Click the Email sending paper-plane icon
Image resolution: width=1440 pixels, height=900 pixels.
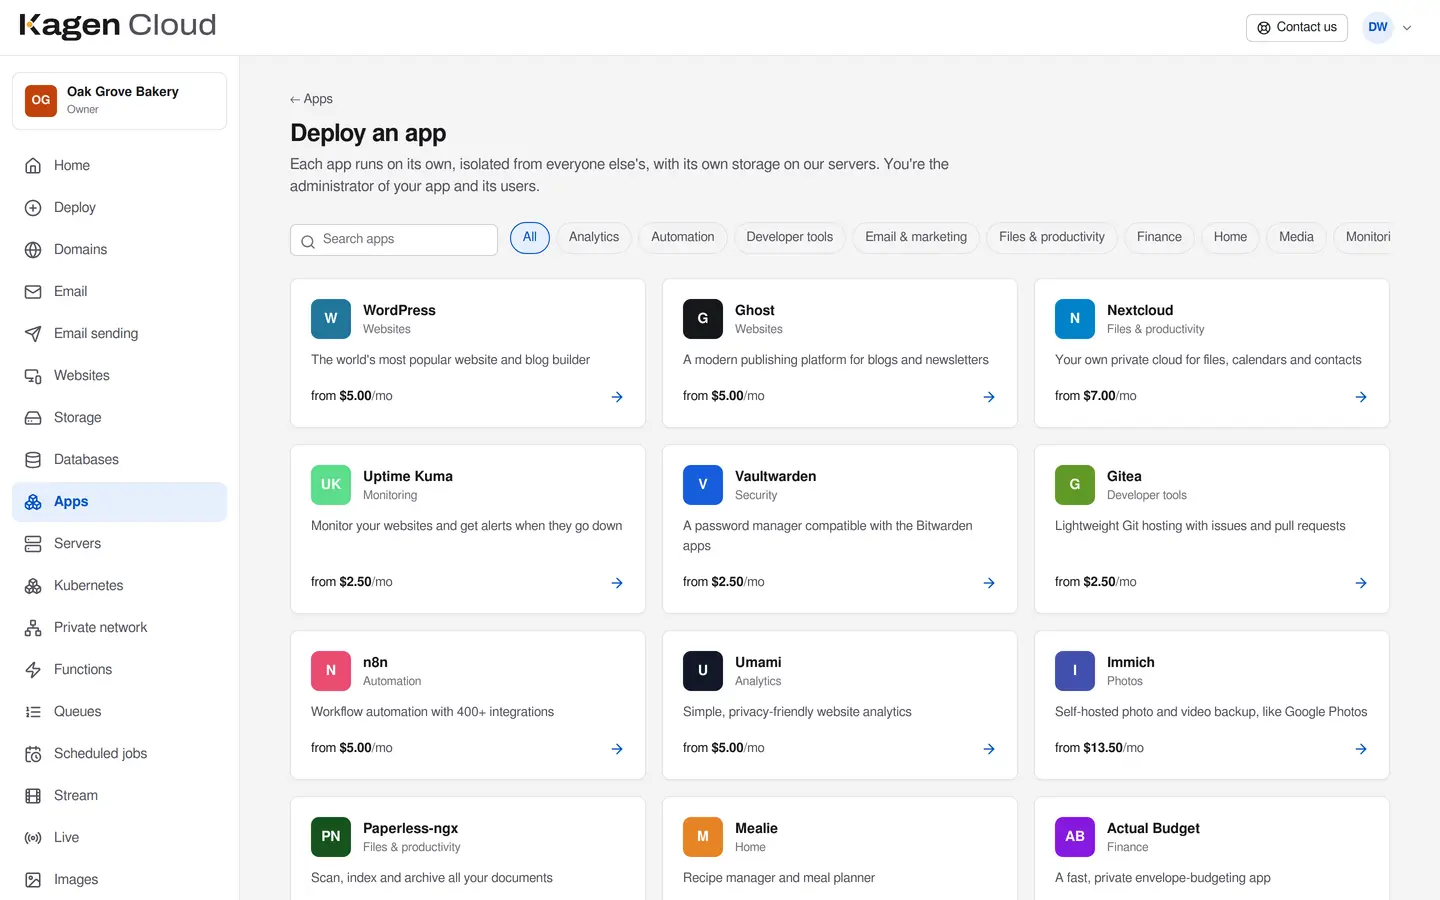tap(33, 334)
